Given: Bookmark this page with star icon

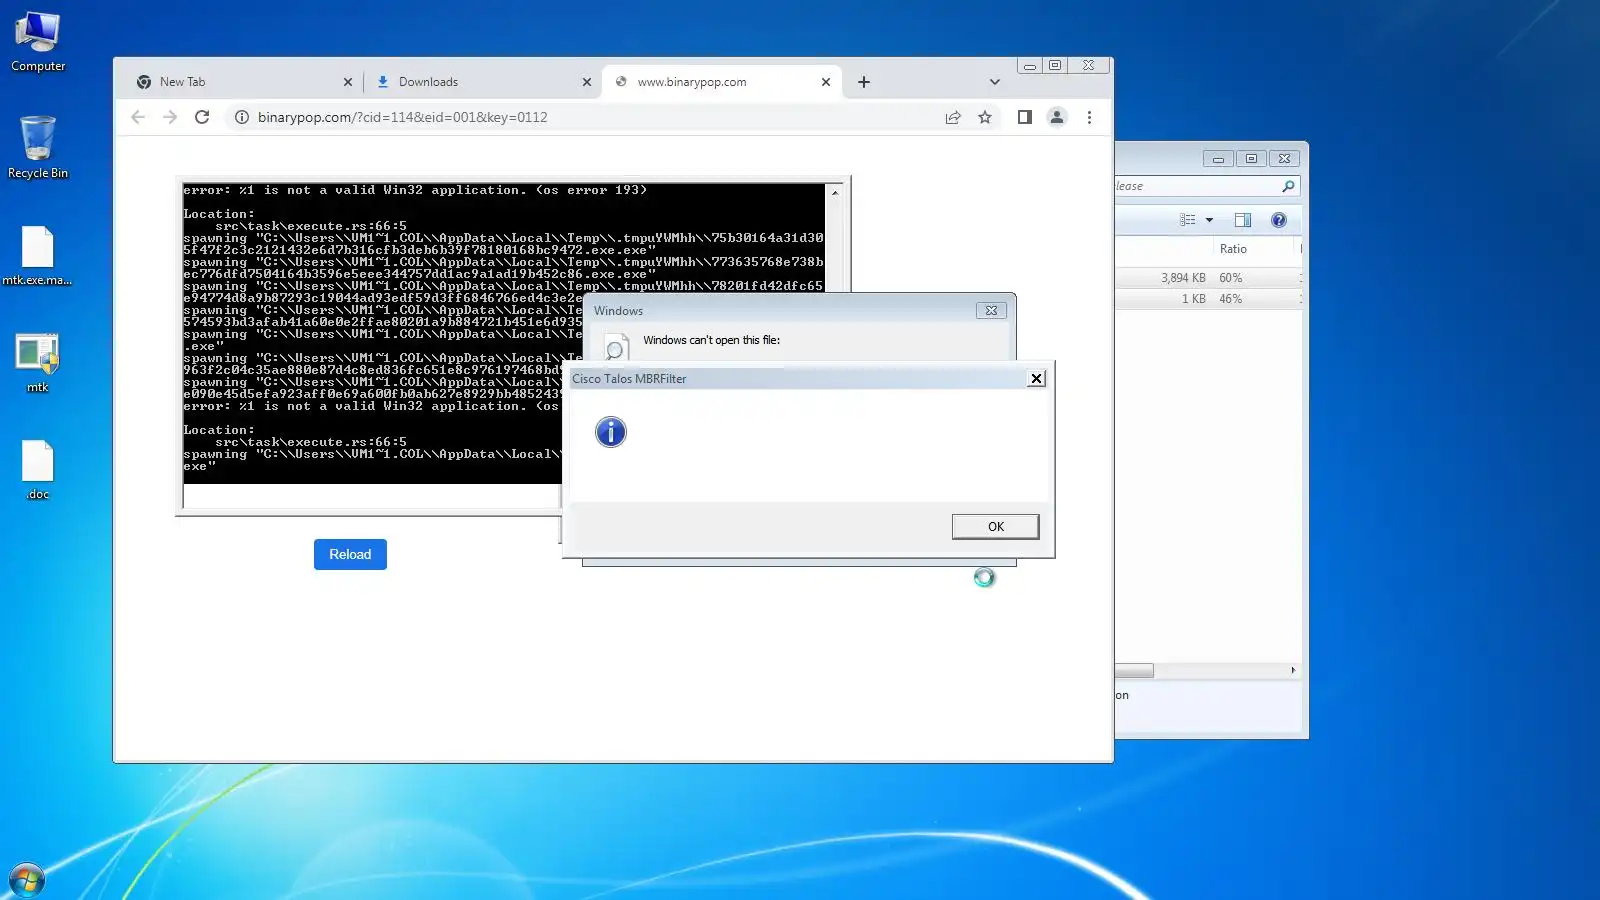Looking at the screenshot, I should coord(985,117).
